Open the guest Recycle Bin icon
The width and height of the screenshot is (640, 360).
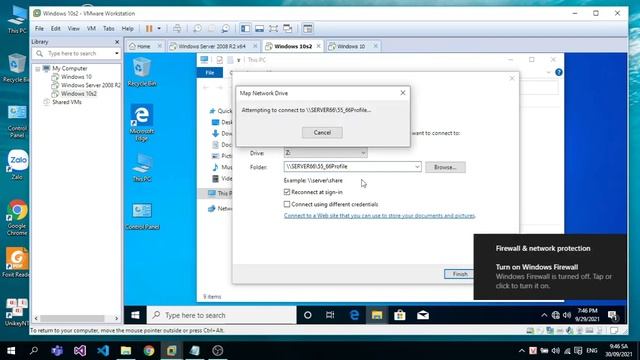[x=142, y=72]
